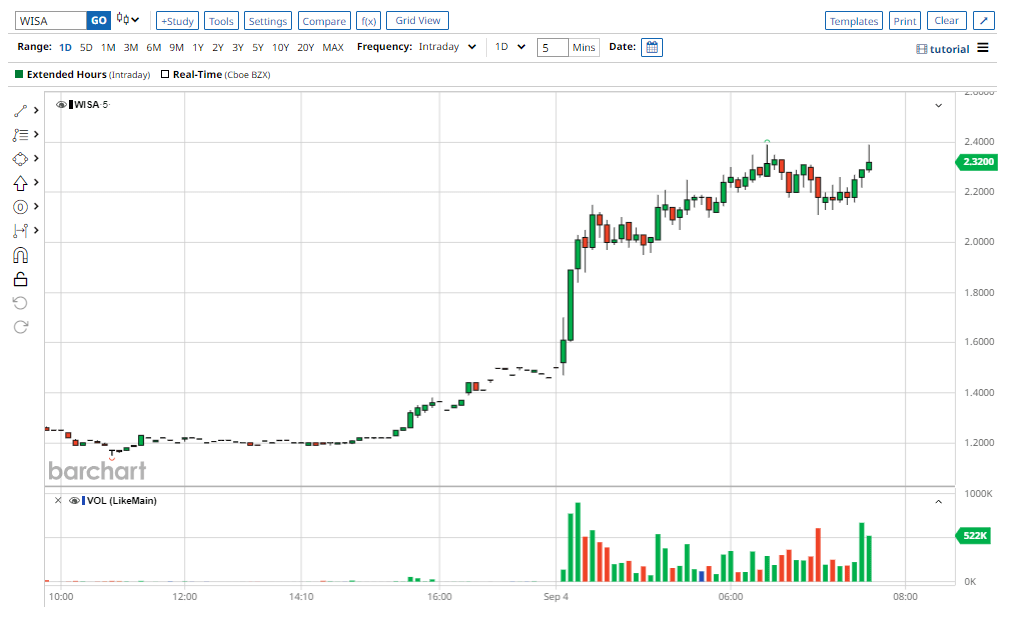The height and width of the screenshot is (625, 1012).
Task: Select the shapes polygon tool icon
Action: pyautogui.click(x=20, y=159)
